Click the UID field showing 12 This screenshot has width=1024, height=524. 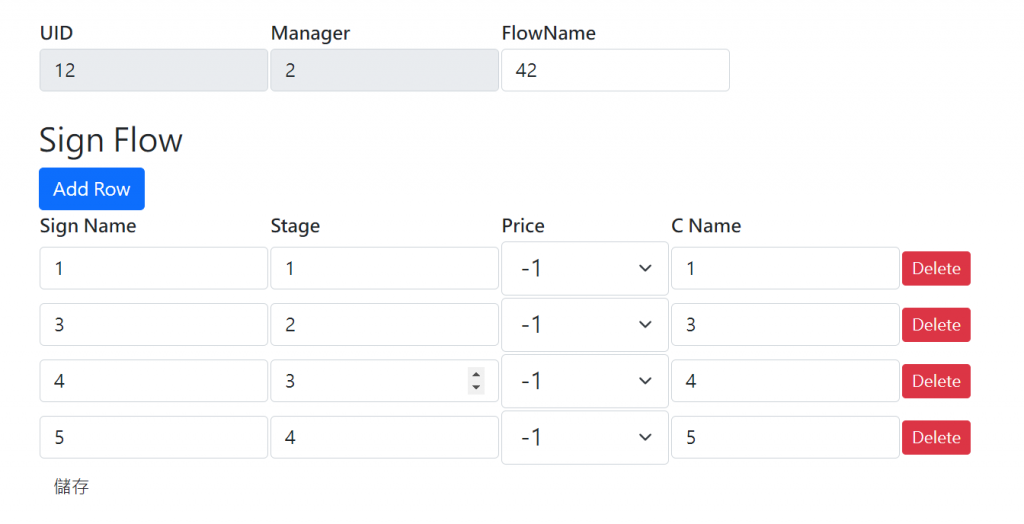click(154, 70)
